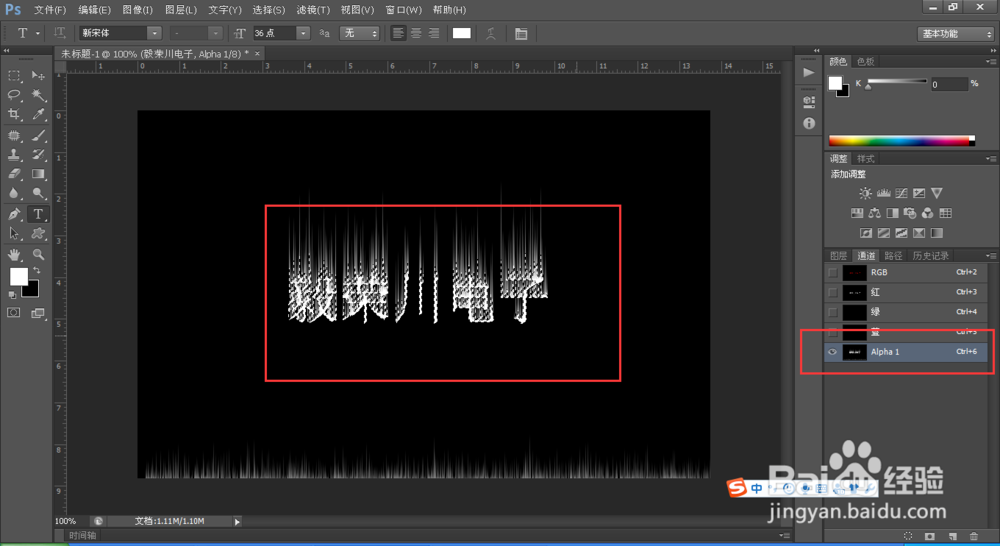The width and height of the screenshot is (1000, 546).
Task: Add Brightness/Contrast adjustment
Action: click(865, 193)
